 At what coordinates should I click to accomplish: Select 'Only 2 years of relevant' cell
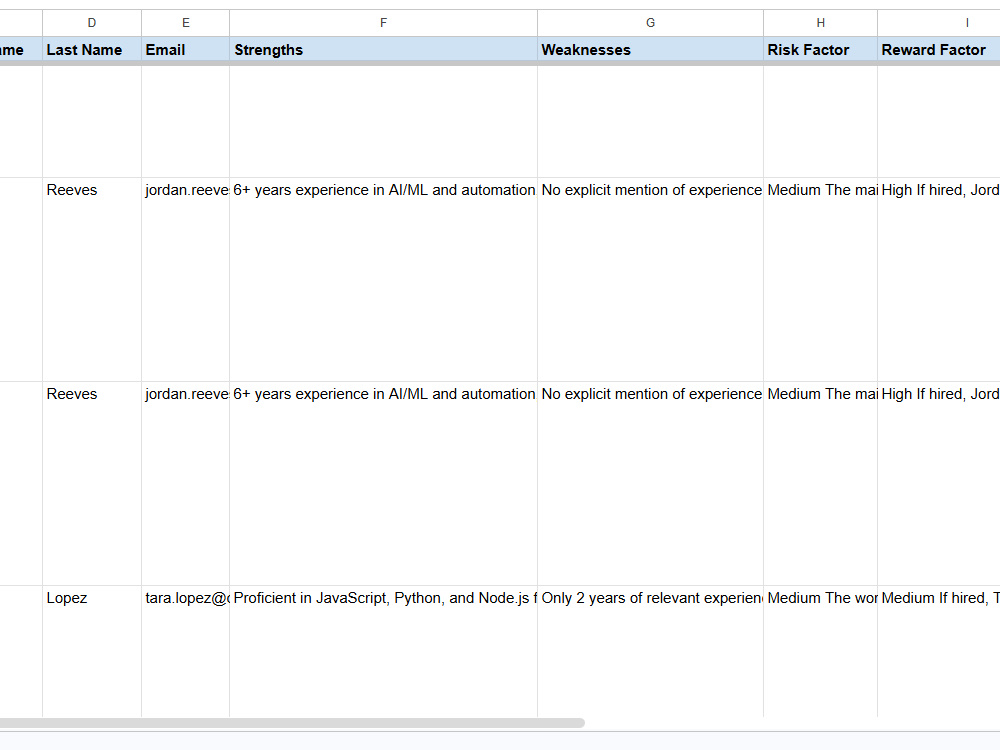coord(651,651)
